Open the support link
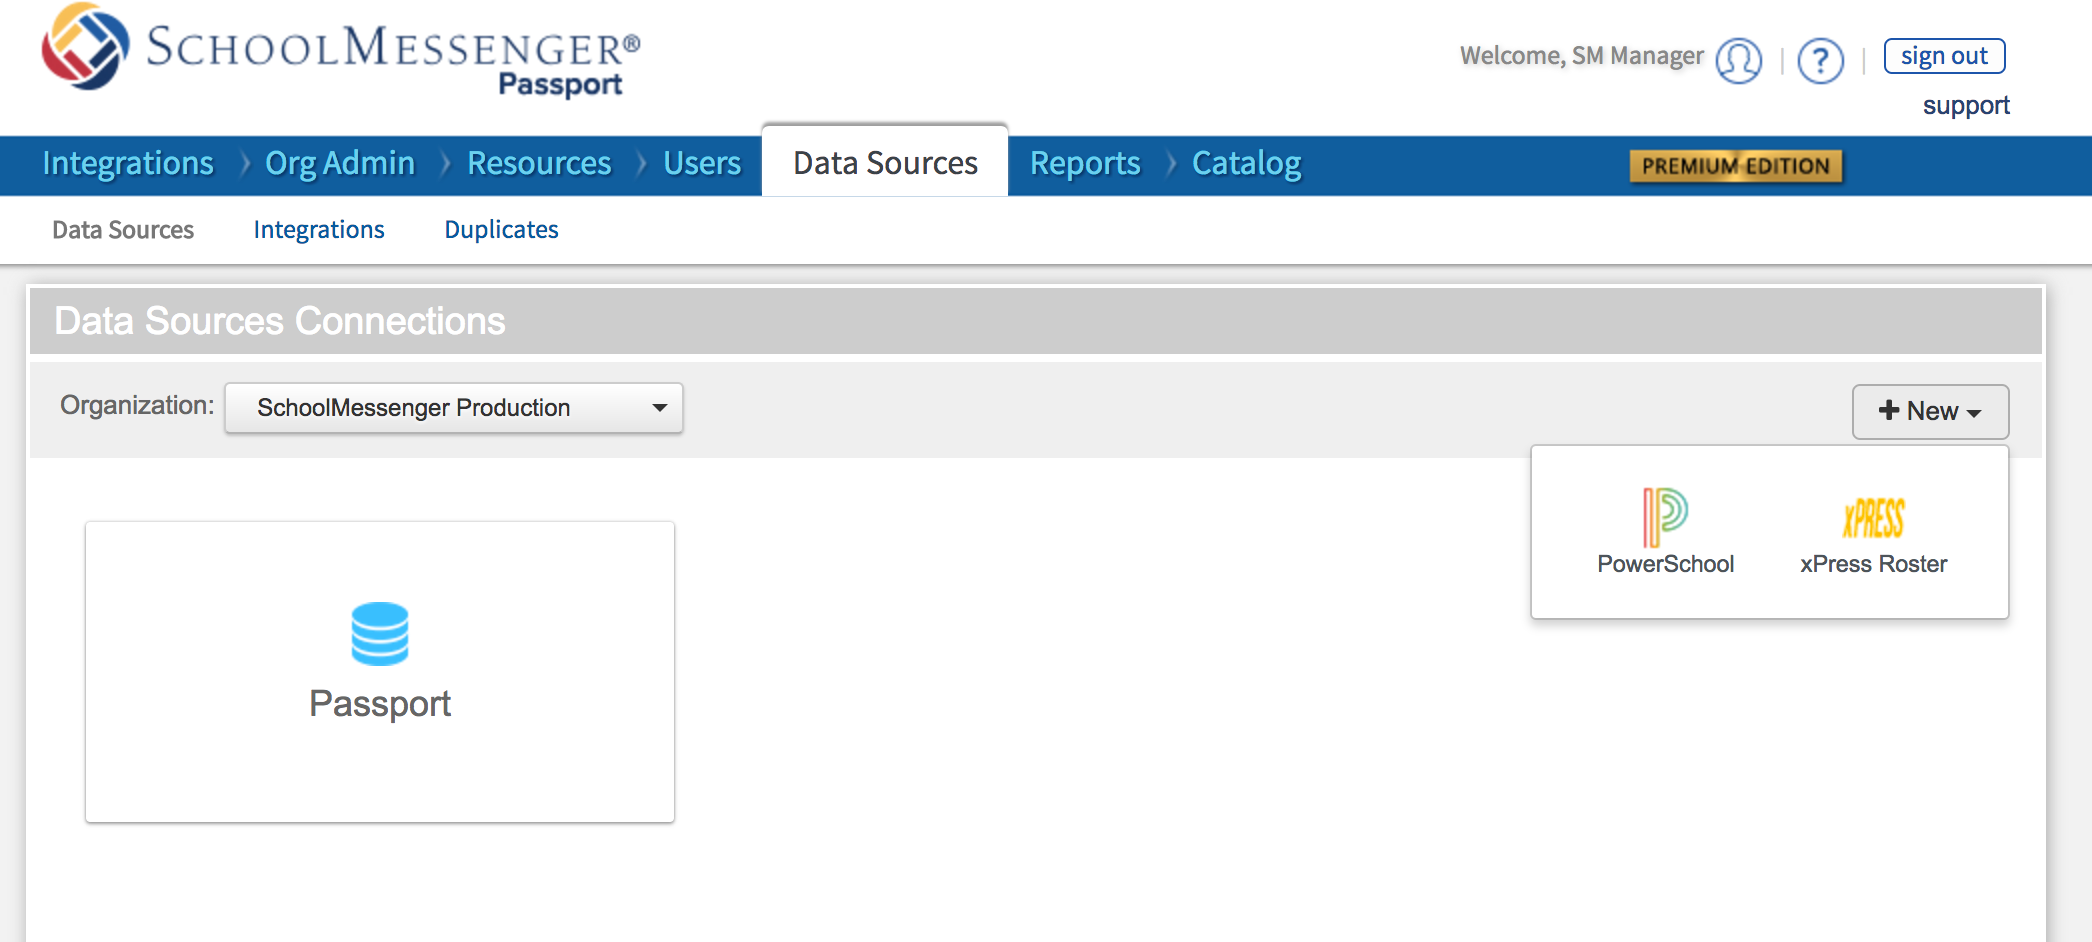 click(x=1966, y=105)
